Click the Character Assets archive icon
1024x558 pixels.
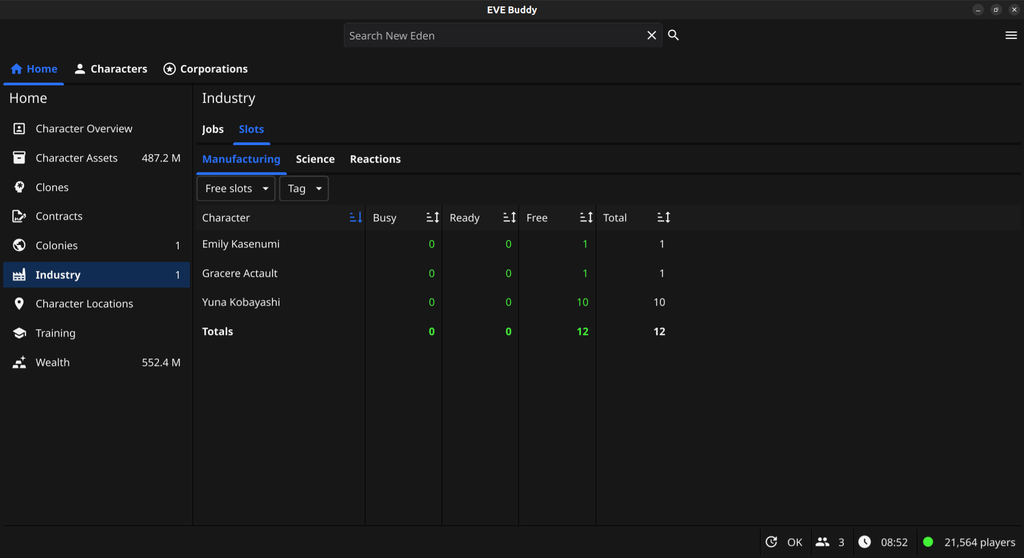coord(19,157)
